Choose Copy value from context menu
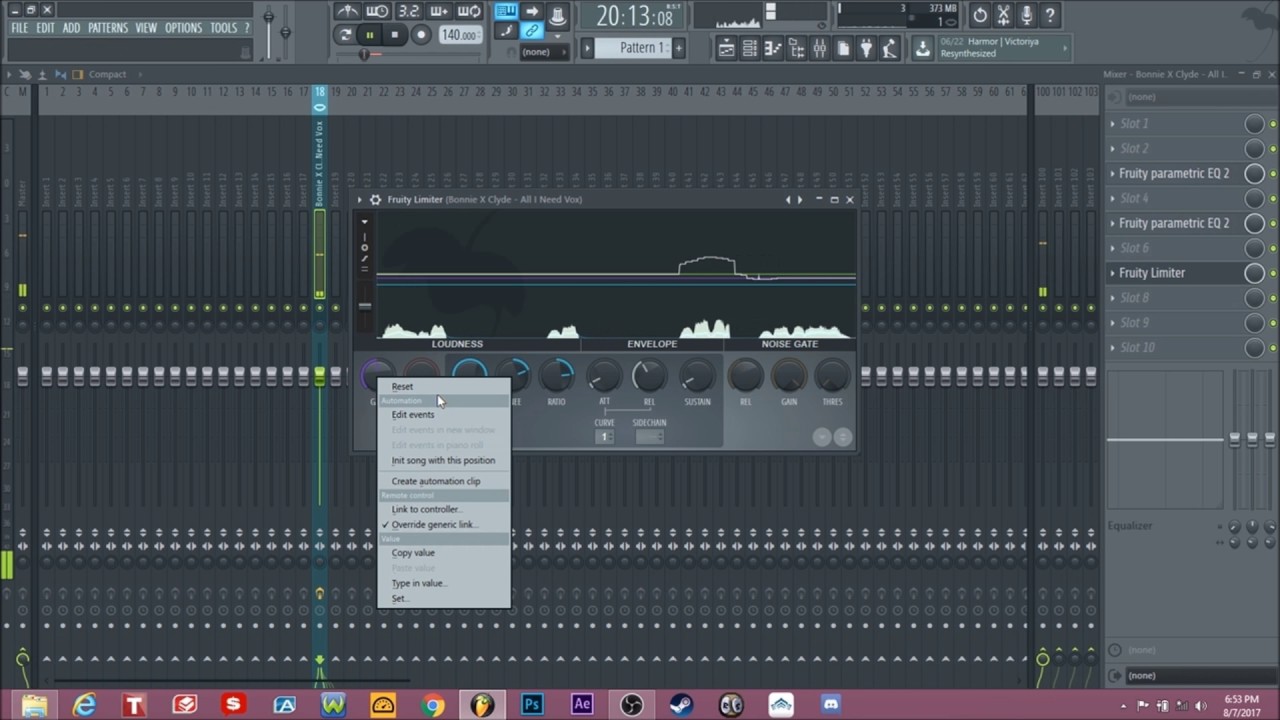Viewport: 1280px width, 720px height. tap(443, 552)
